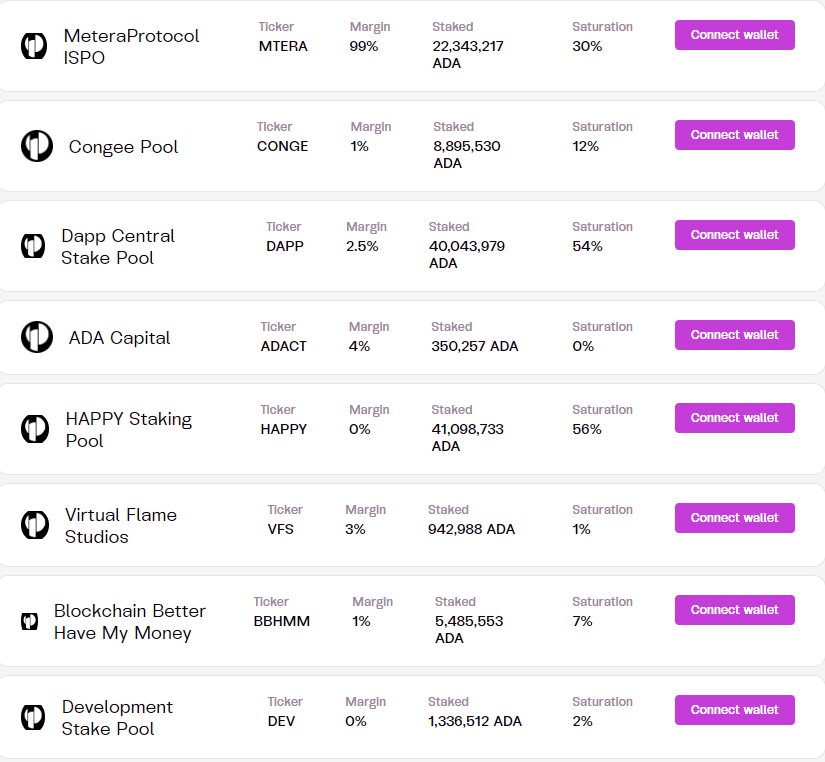
Task: Connect wallet for Congee Pool
Action: 734,135
